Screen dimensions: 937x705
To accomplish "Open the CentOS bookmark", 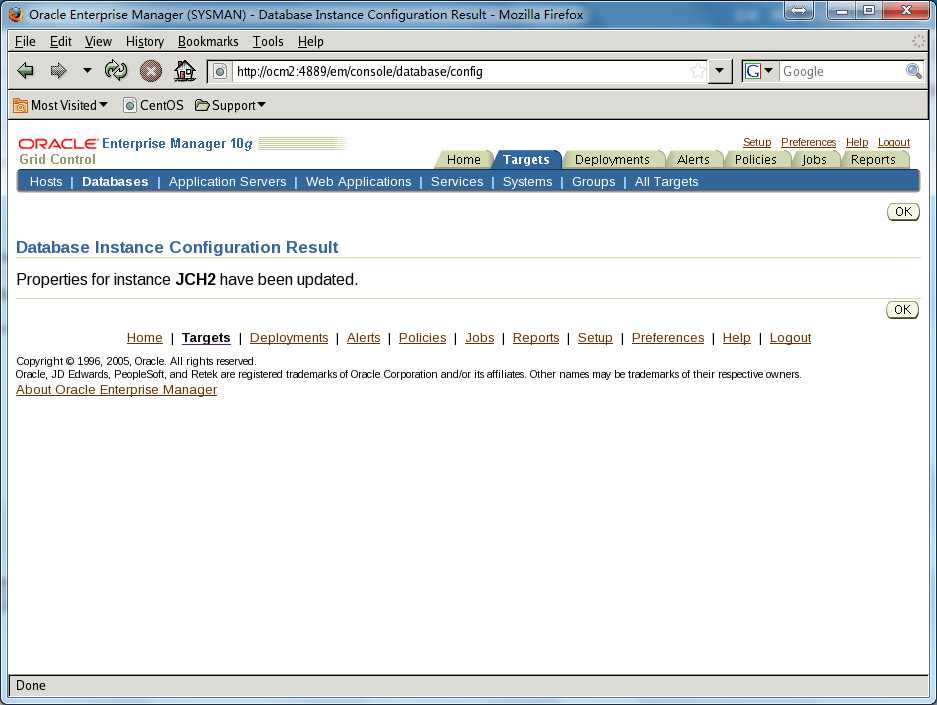I will (x=154, y=105).
